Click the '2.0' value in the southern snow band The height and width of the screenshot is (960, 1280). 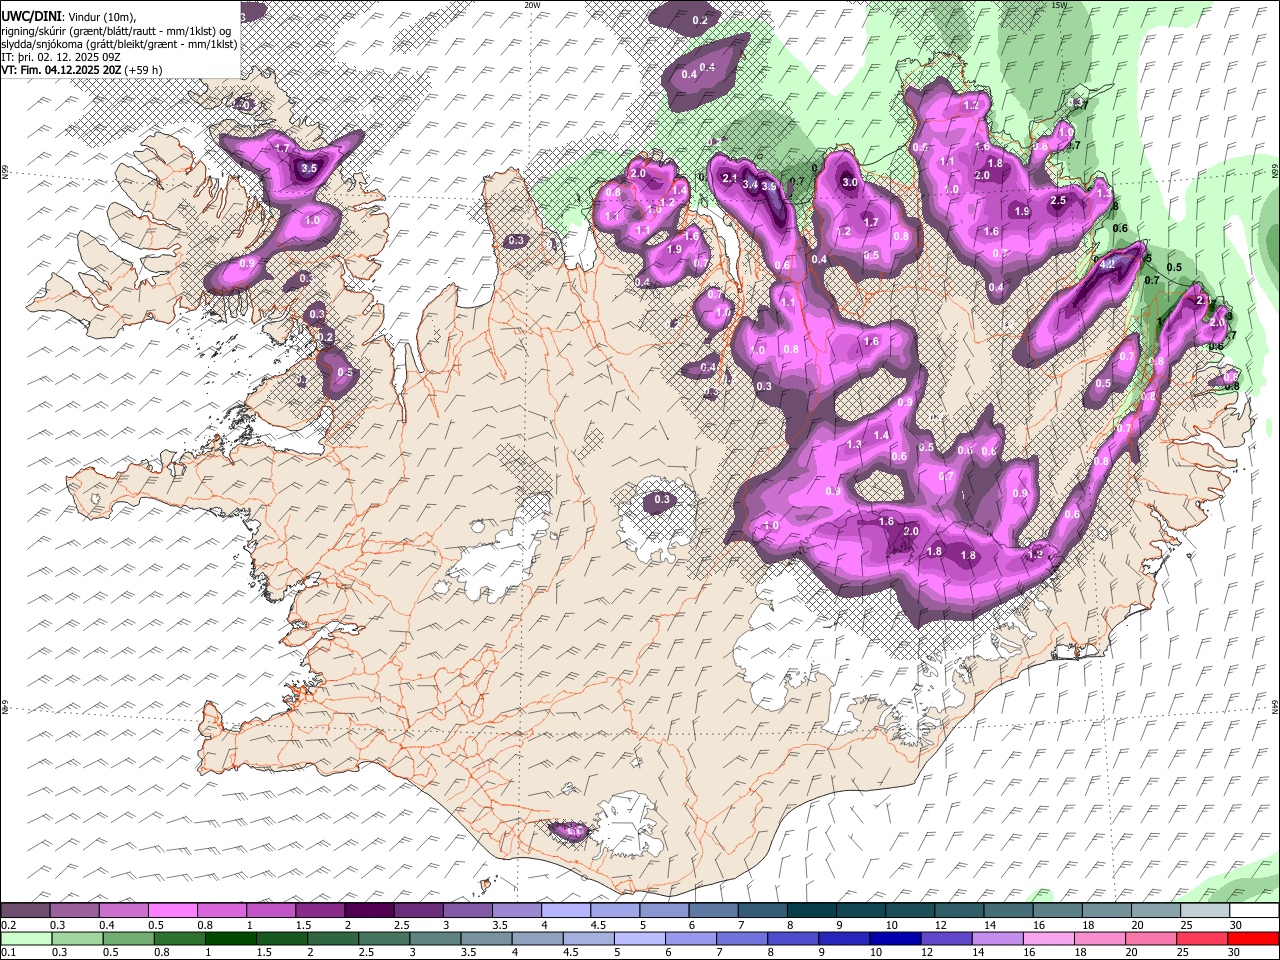(911, 532)
